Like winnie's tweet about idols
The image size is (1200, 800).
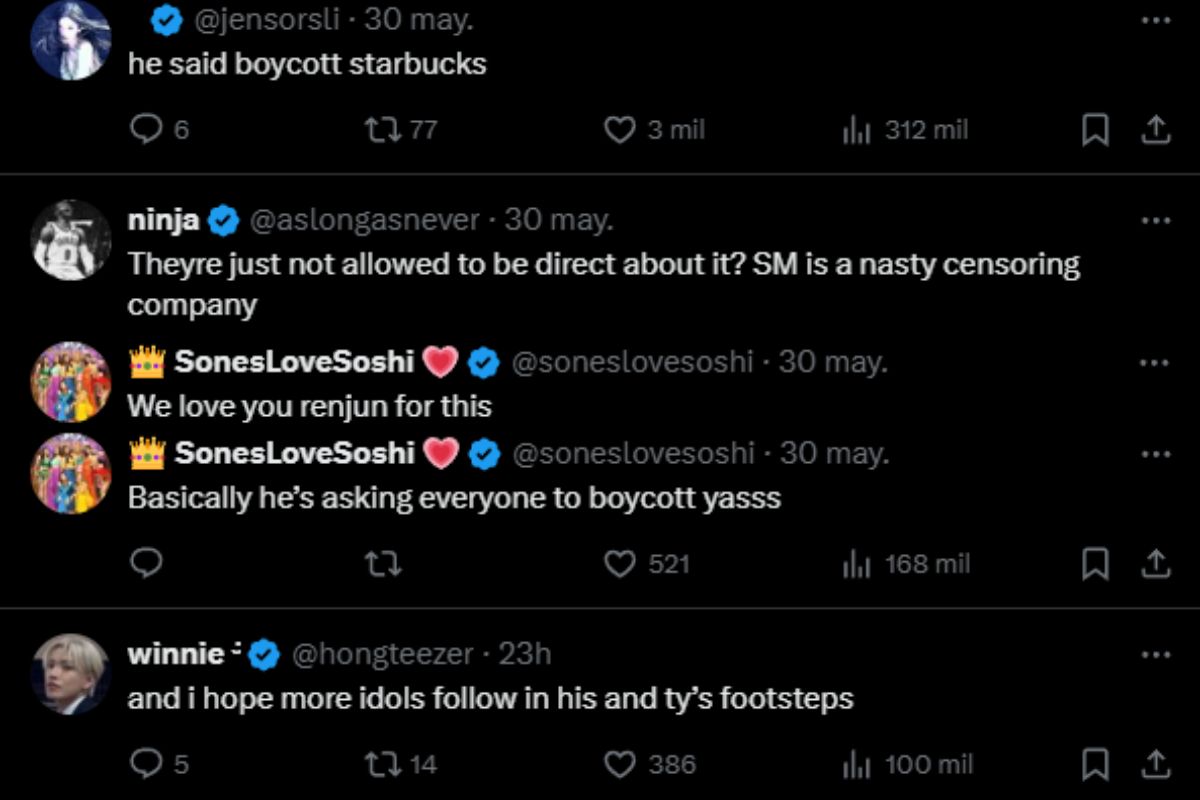click(620, 764)
